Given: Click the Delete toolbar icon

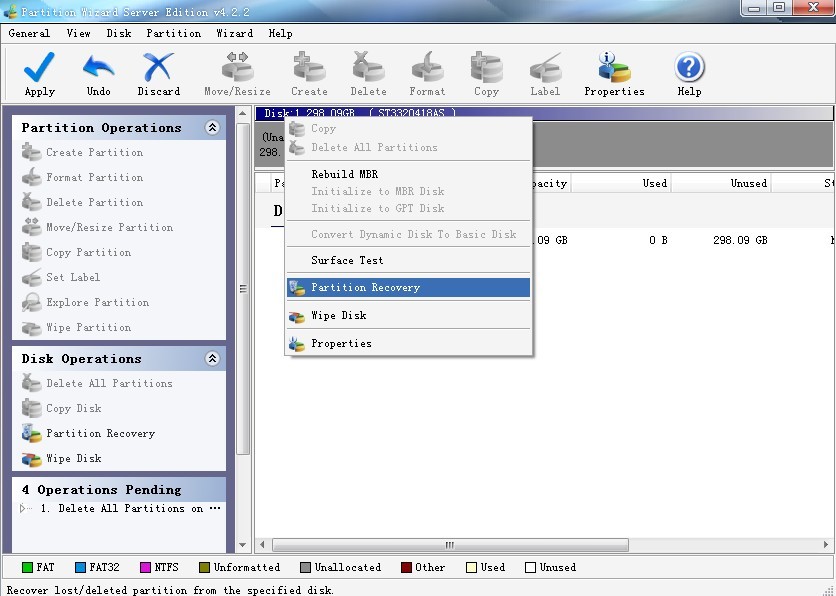Looking at the screenshot, I should (368, 67).
